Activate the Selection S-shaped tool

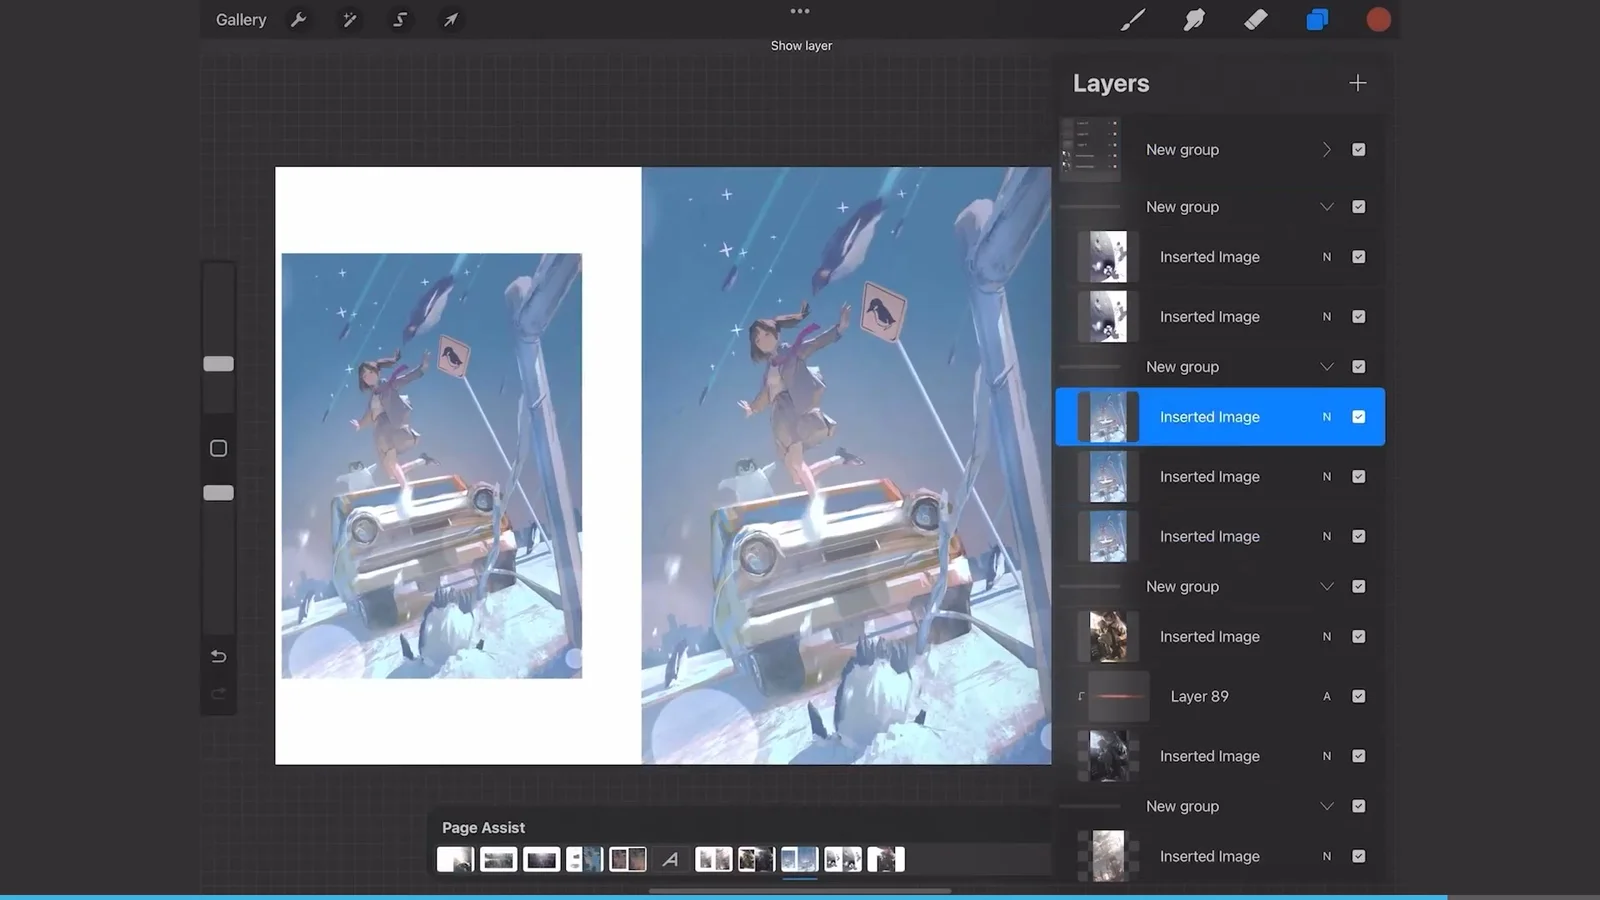click(399, 19)
